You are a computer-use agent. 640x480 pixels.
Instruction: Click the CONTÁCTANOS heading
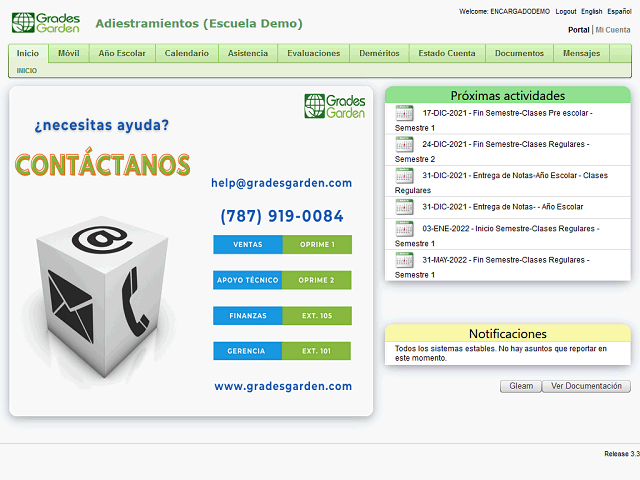[x=102, y=163]
